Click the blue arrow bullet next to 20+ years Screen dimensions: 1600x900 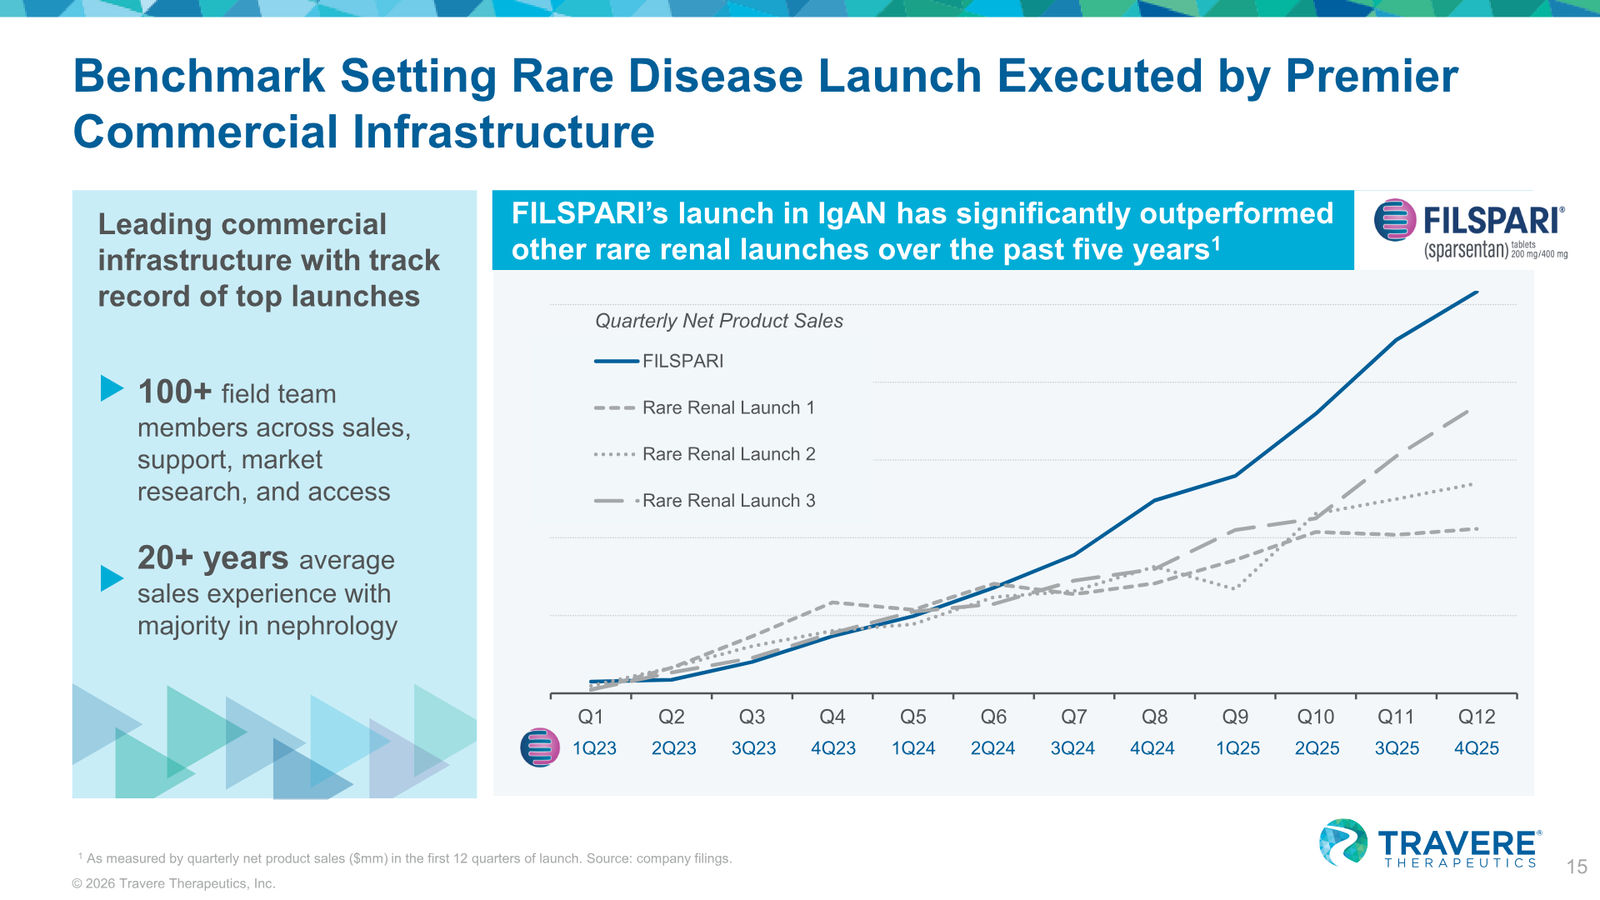coord(112,578)
